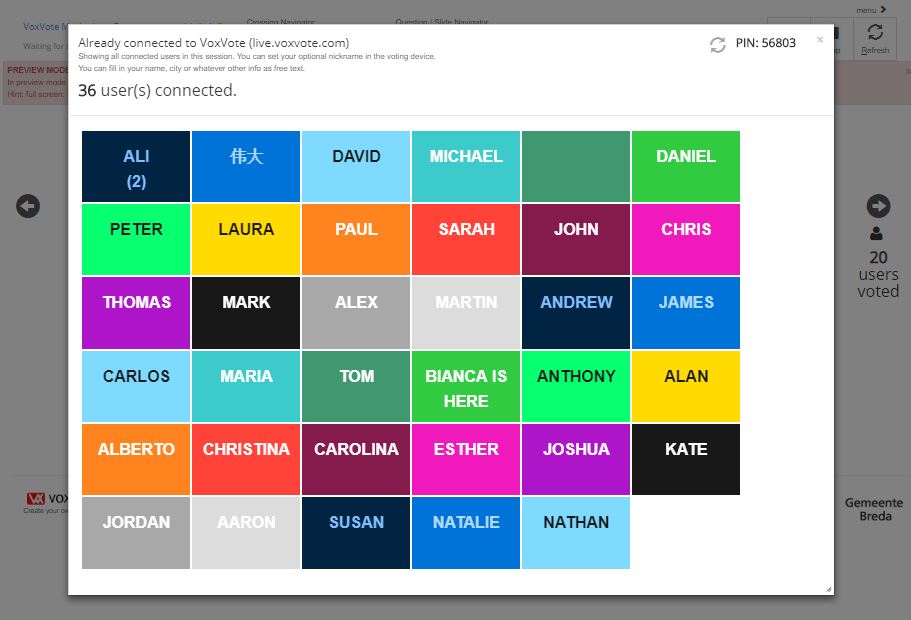Click the Refresh button in top toolbar
Image resolution: width=911 pixels, height=620 pixels.
click(x=874, y=40)
